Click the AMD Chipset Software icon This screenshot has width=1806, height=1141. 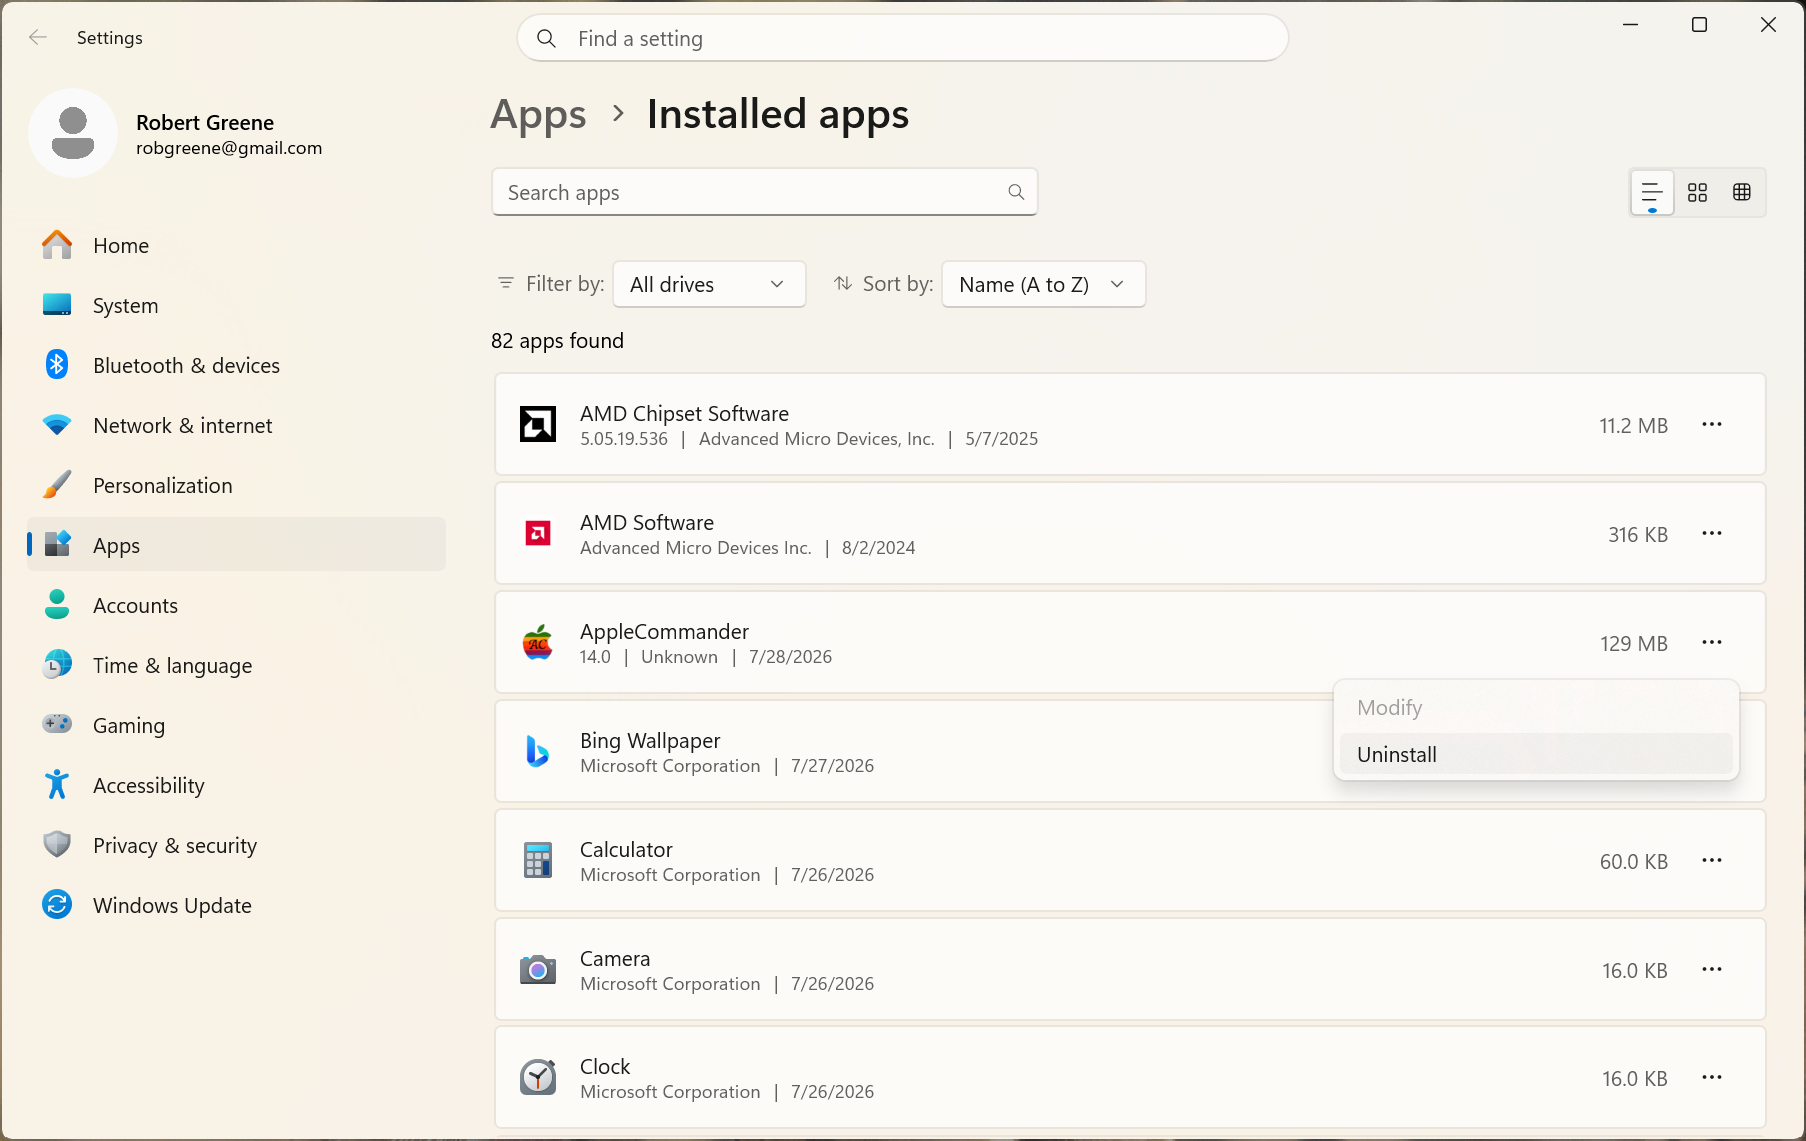[538, 424]
